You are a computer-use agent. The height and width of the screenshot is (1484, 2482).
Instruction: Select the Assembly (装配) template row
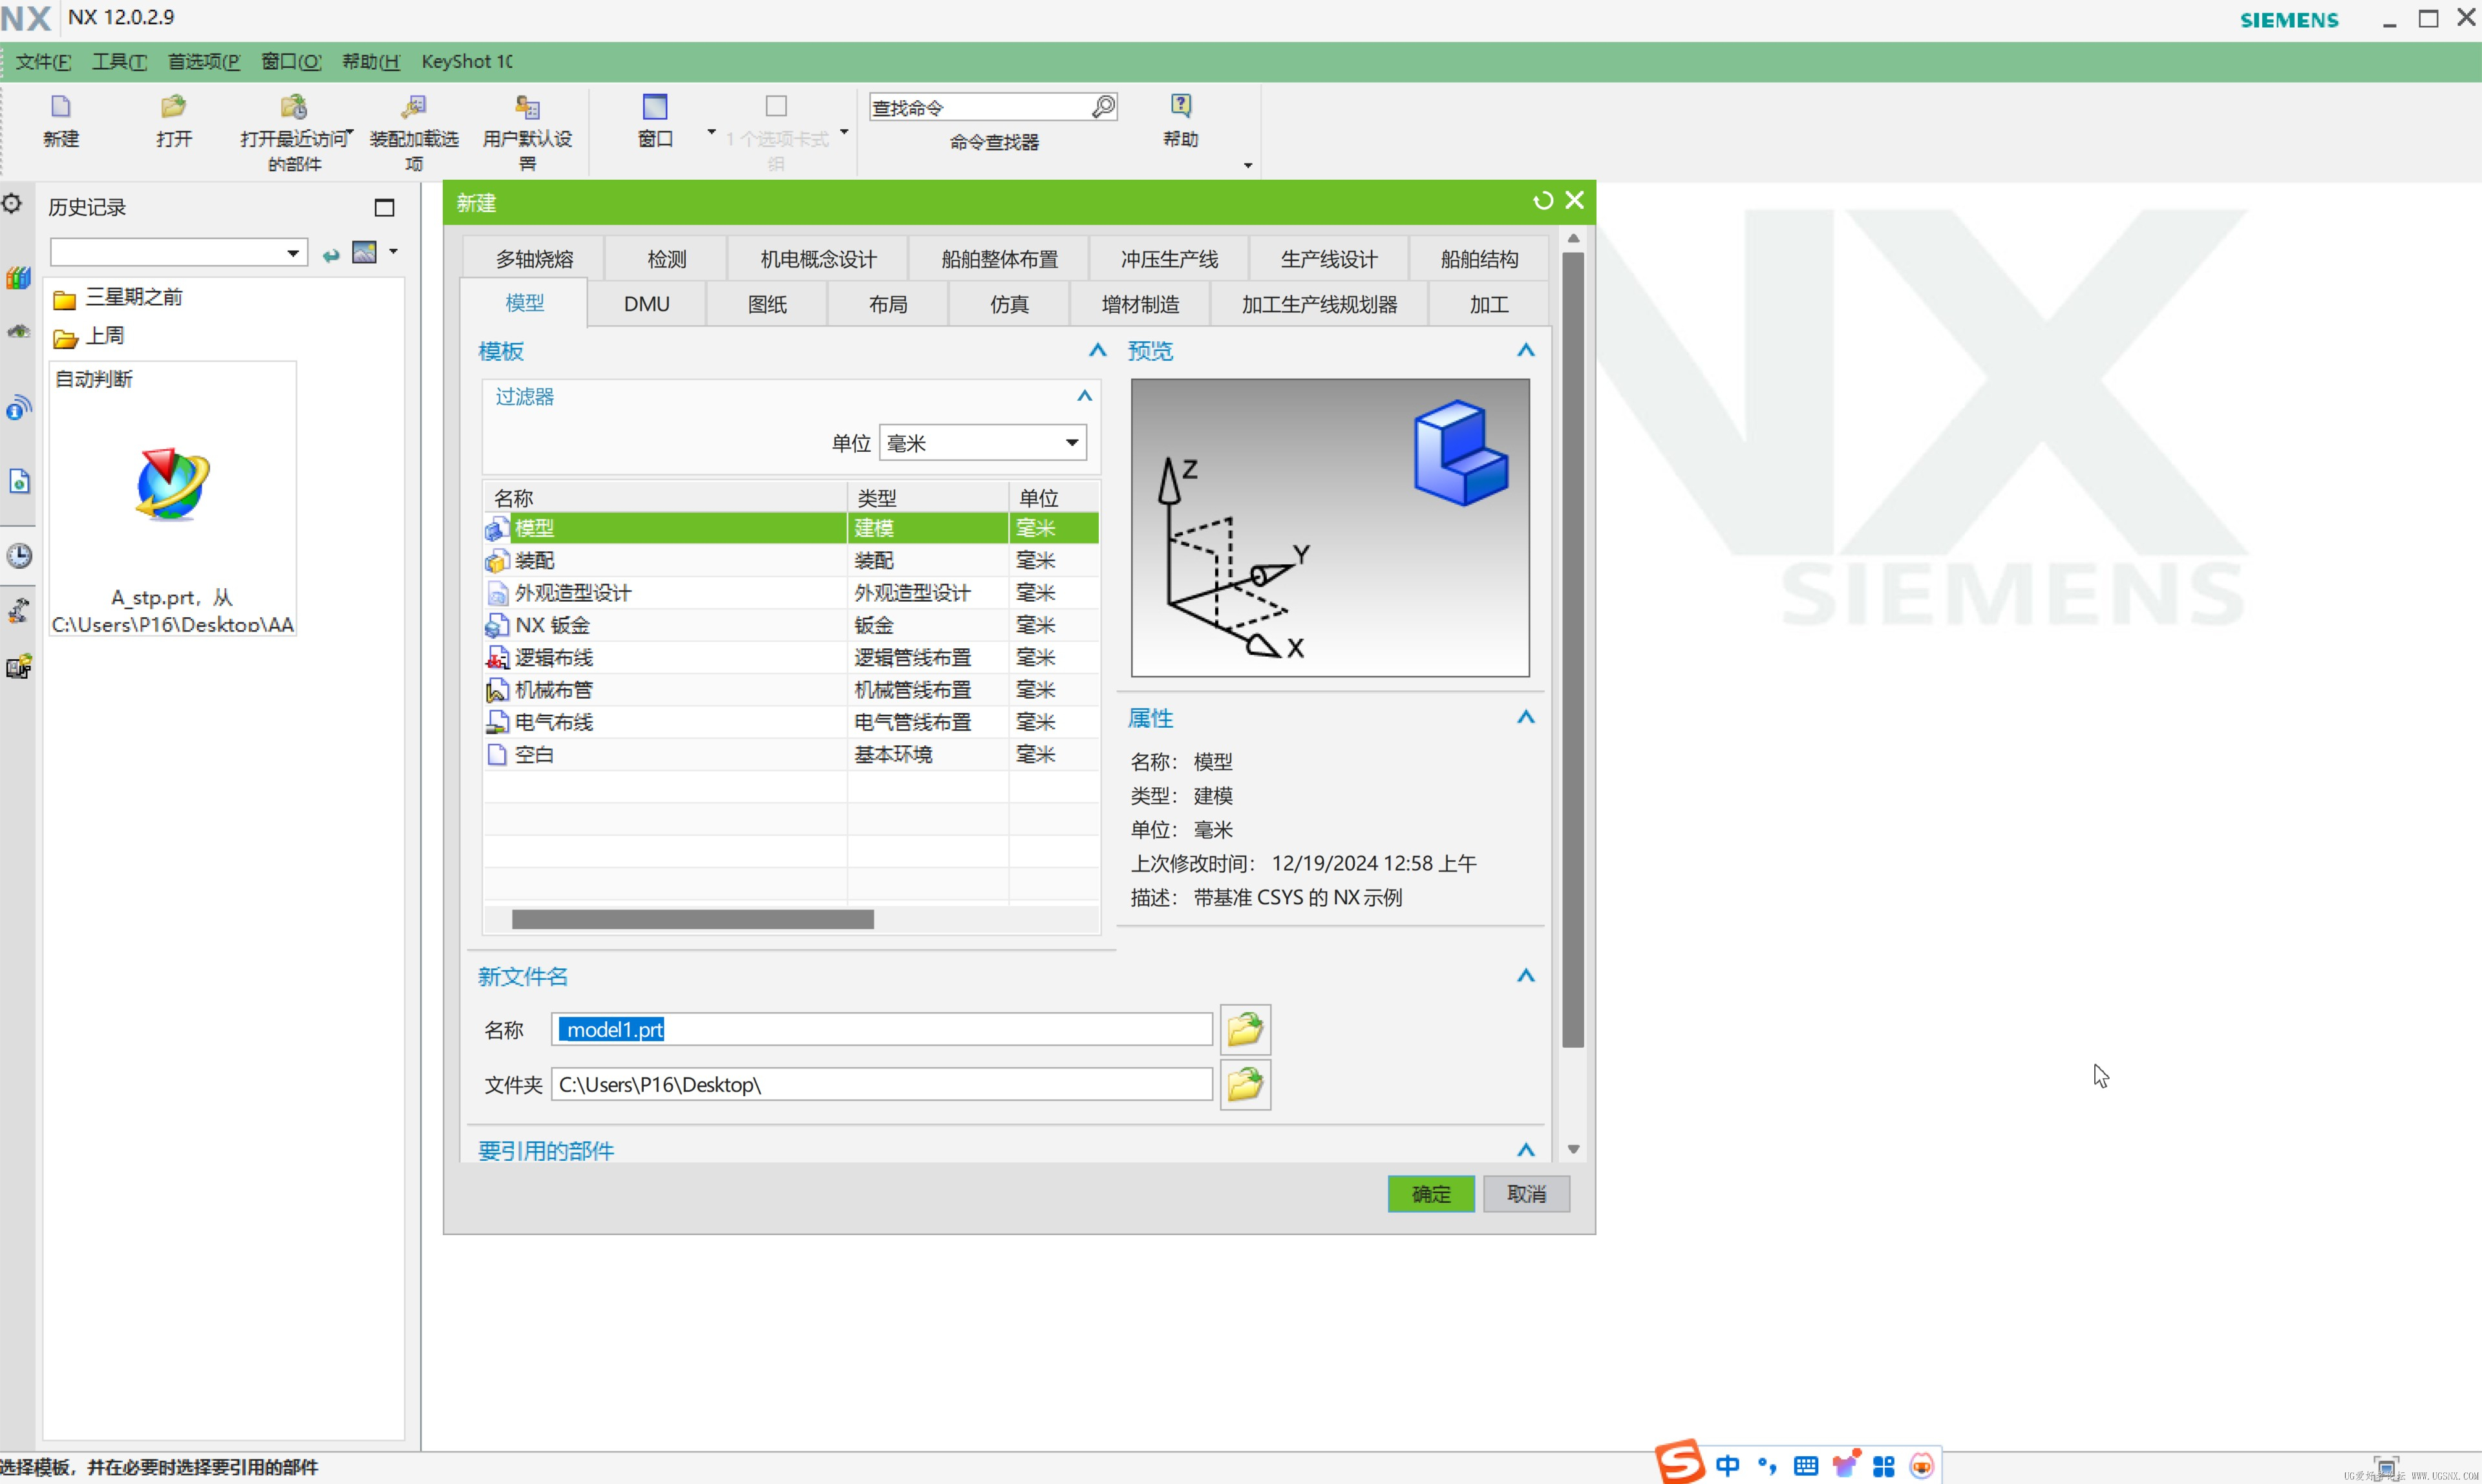click(791, 560)
